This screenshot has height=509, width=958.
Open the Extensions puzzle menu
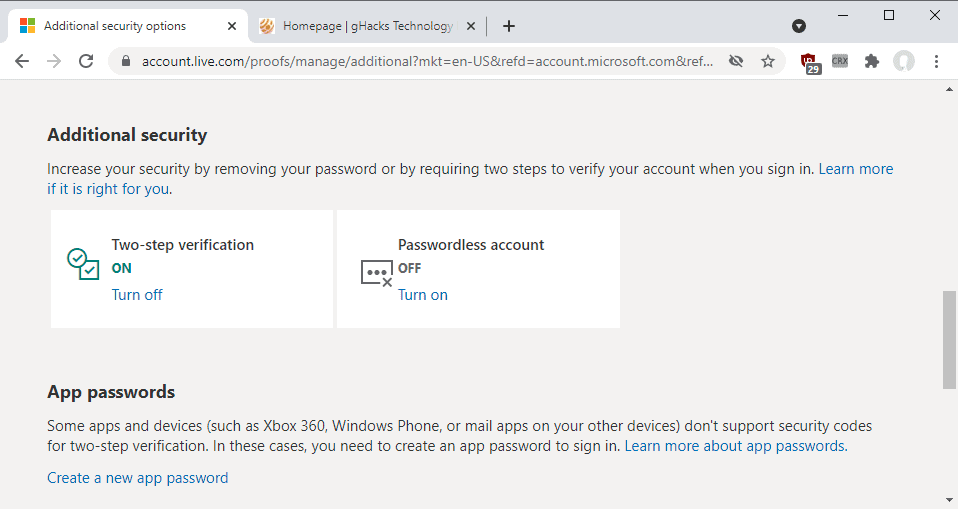pos(872,61)
